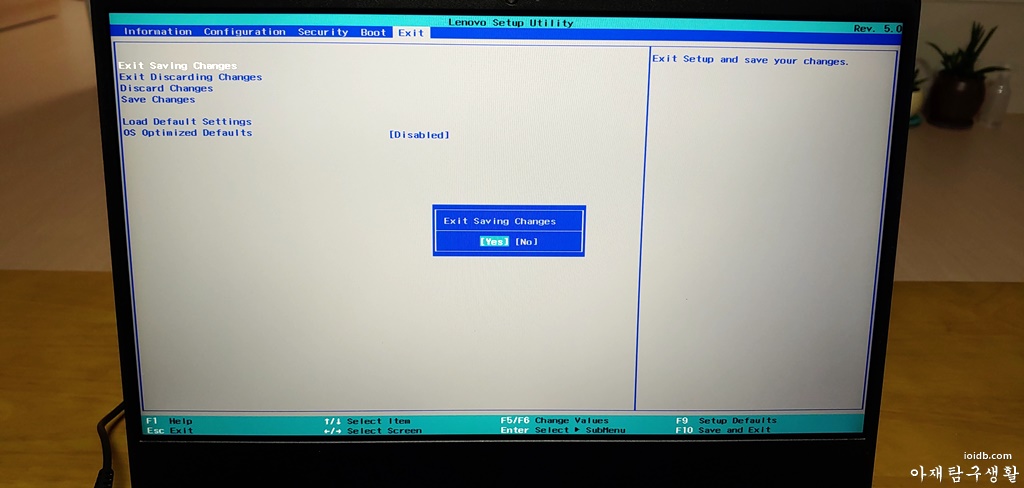Viewport: 1024px width, 488px height.
Task: Click the Select Screen legend entry
Action: (373, 431)
